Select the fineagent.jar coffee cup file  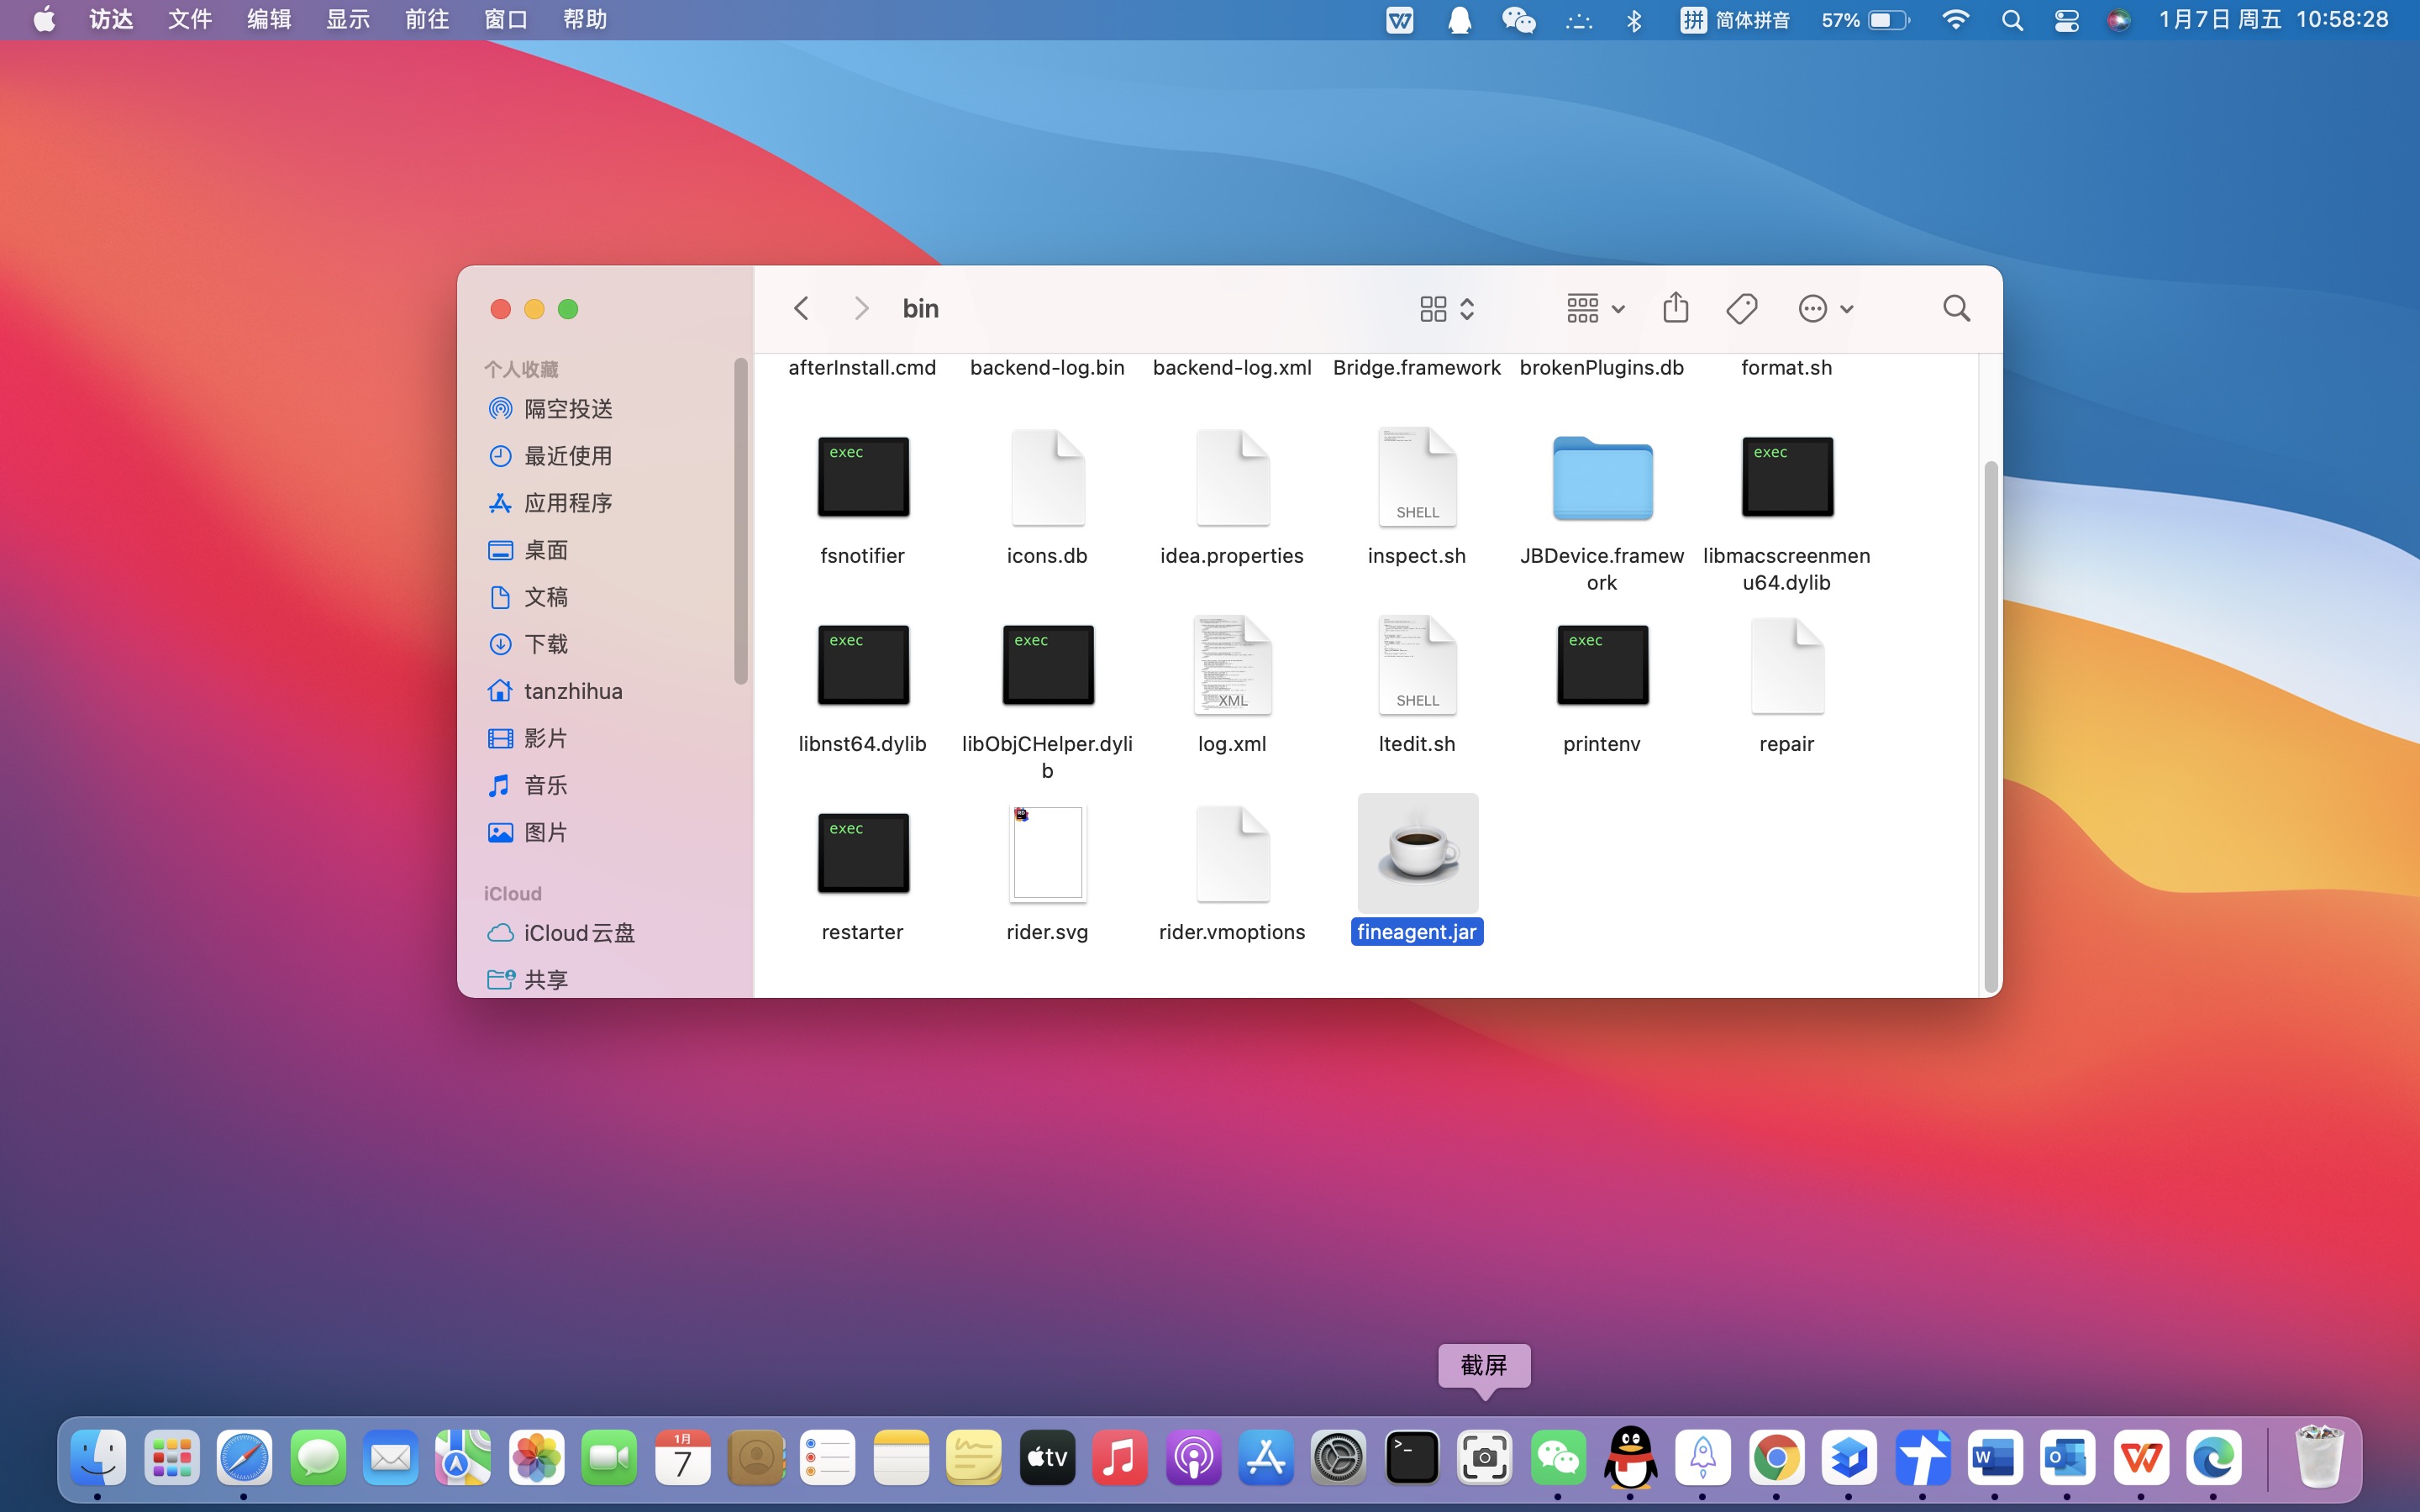coord(1417,853)
